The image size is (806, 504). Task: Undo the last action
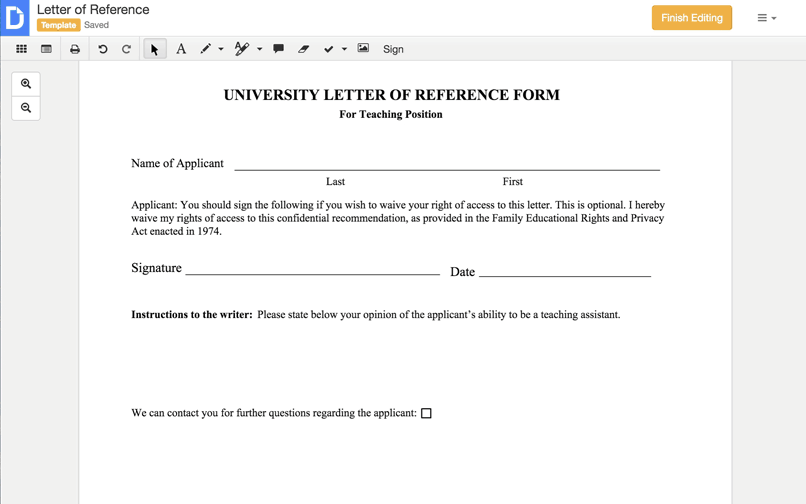(x=102, y=49)
